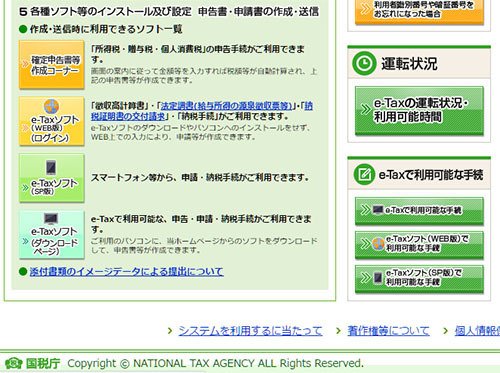Open 個人情報 footer link at right edge
500x373 pixels.
coord(477,331)
